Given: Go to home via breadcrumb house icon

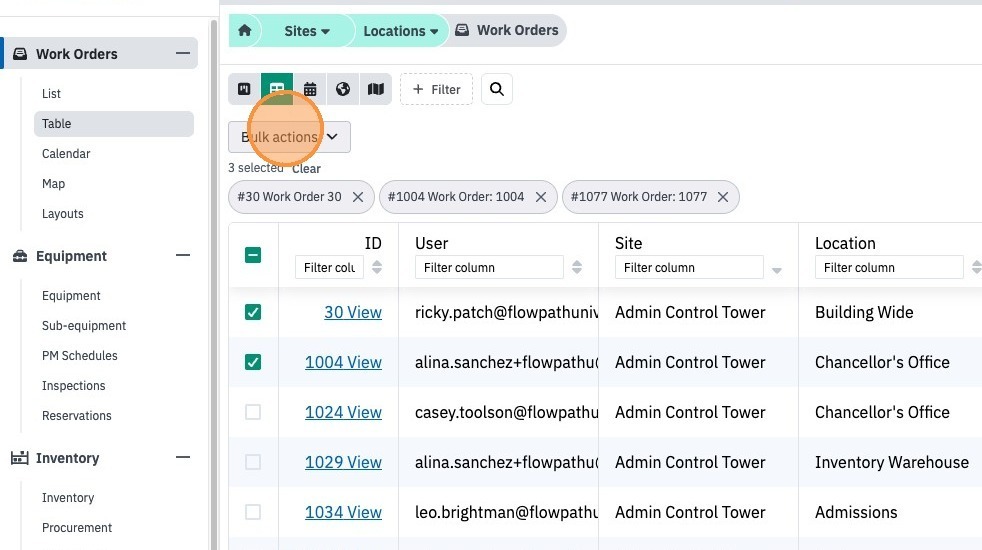Looking at the screenshot, I should (245, 30).
